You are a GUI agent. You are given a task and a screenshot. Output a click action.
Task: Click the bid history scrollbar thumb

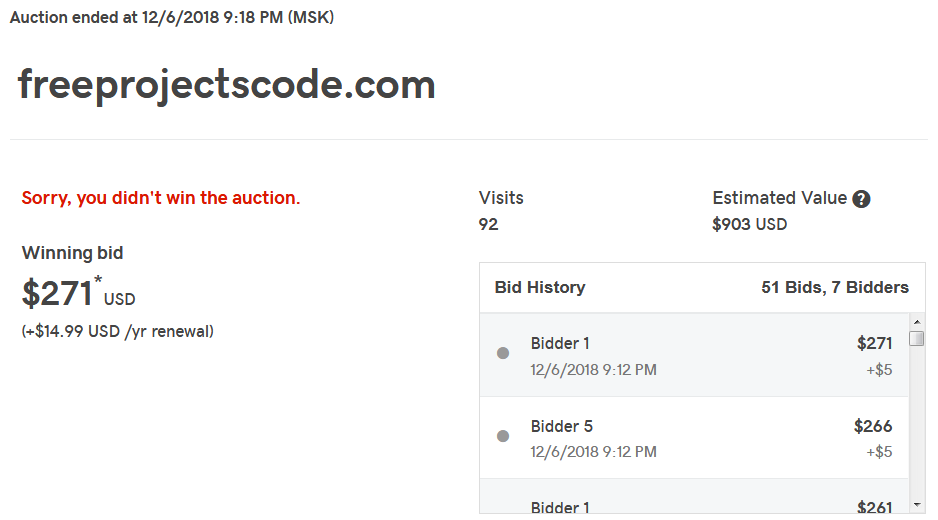(916, 339)
